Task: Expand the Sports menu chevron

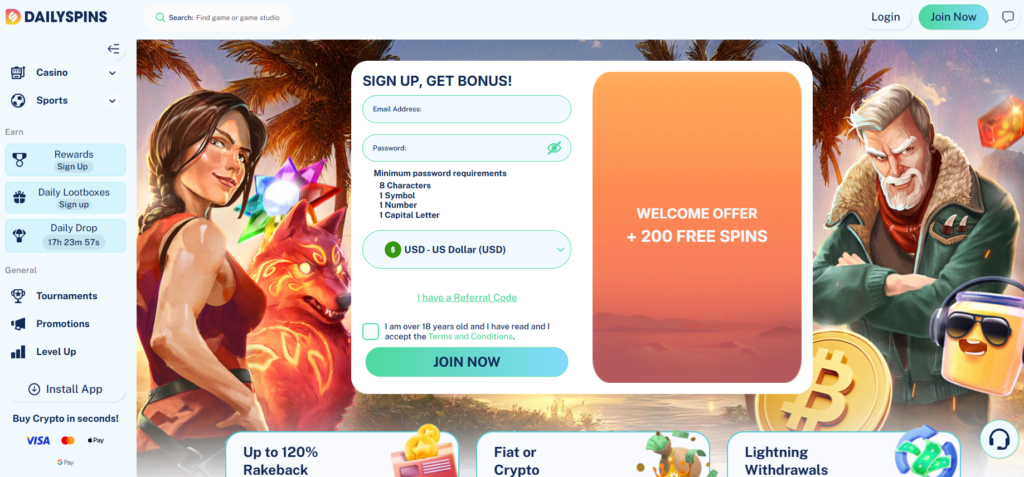Action: 112,101
